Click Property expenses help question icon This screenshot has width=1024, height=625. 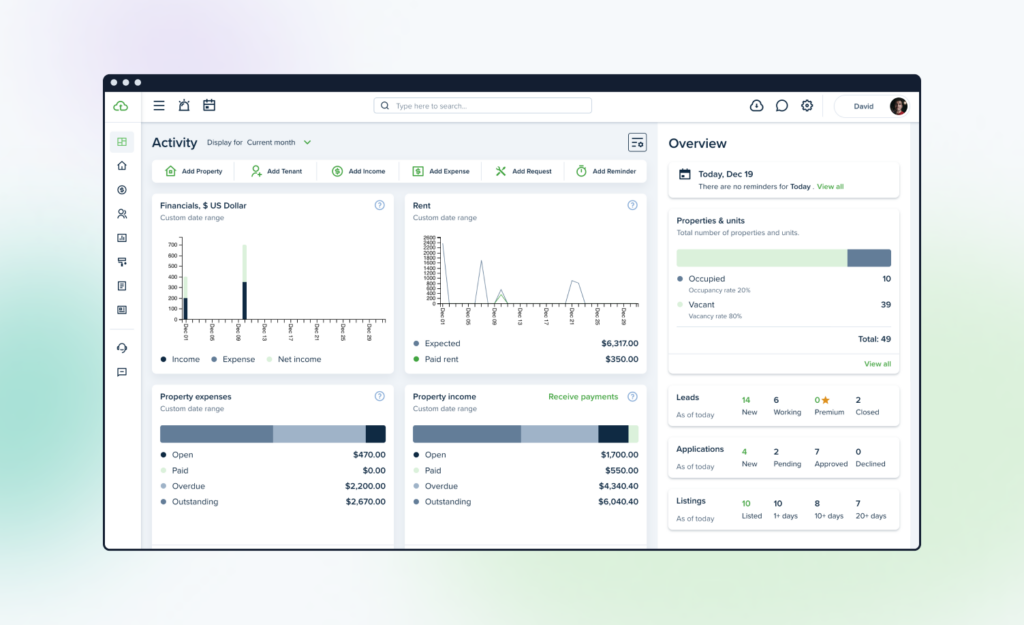point(379,396)
